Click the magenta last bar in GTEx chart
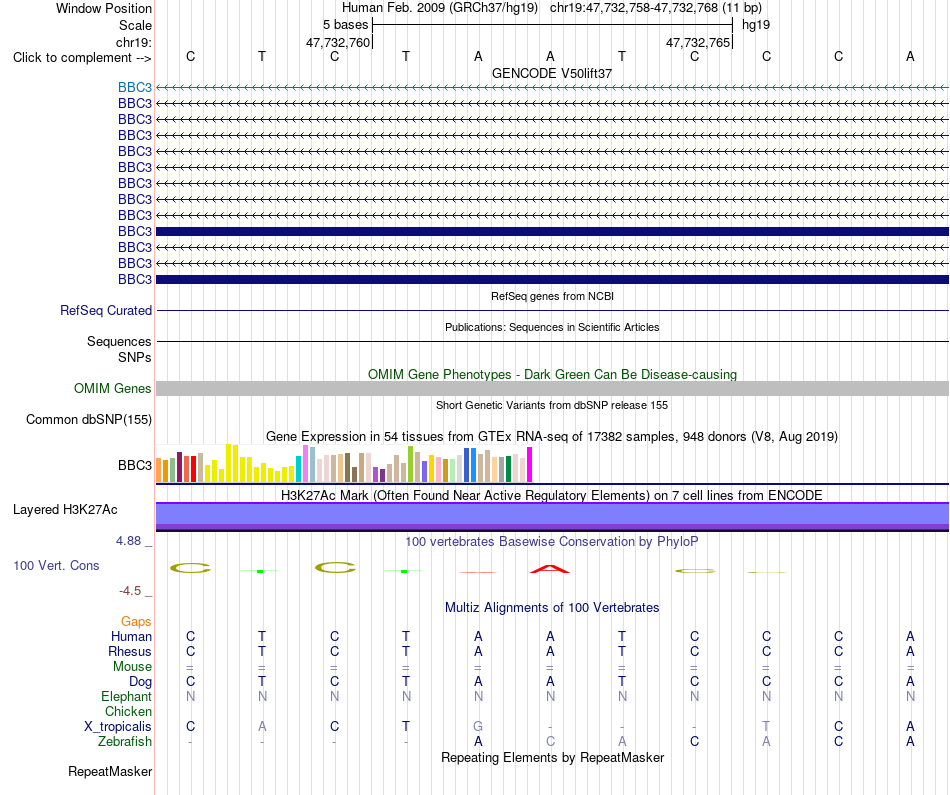Image resolution: width=950 pixels, height=795 pixels. 530,465
